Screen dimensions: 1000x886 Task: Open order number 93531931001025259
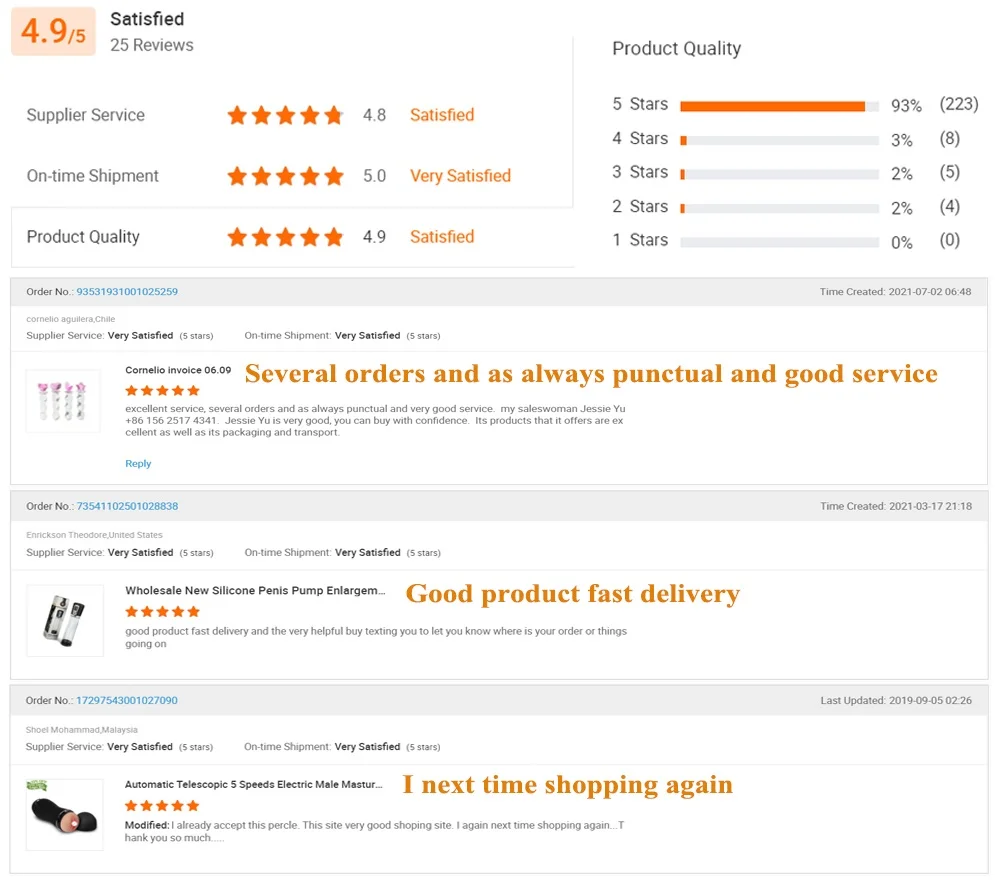pos(127,292)
